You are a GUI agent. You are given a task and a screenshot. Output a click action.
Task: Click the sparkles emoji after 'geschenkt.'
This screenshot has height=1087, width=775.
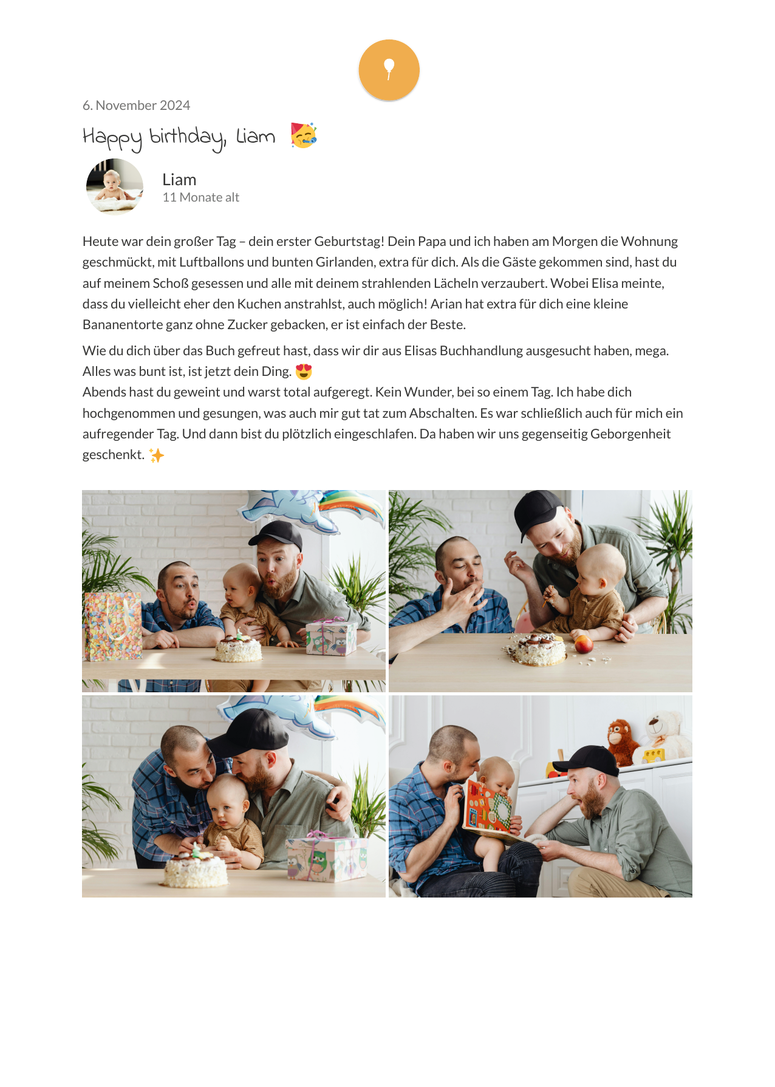click(157, 455)
